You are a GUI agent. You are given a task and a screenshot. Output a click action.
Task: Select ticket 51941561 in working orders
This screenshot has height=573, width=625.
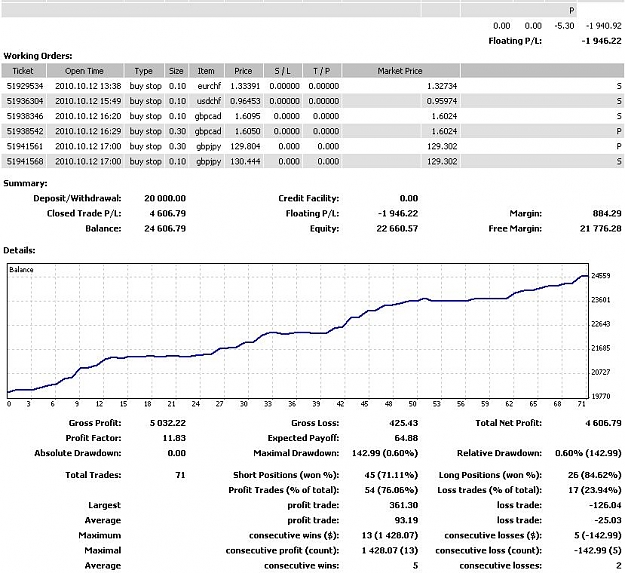pyautogui.click(x=25, y=147)
